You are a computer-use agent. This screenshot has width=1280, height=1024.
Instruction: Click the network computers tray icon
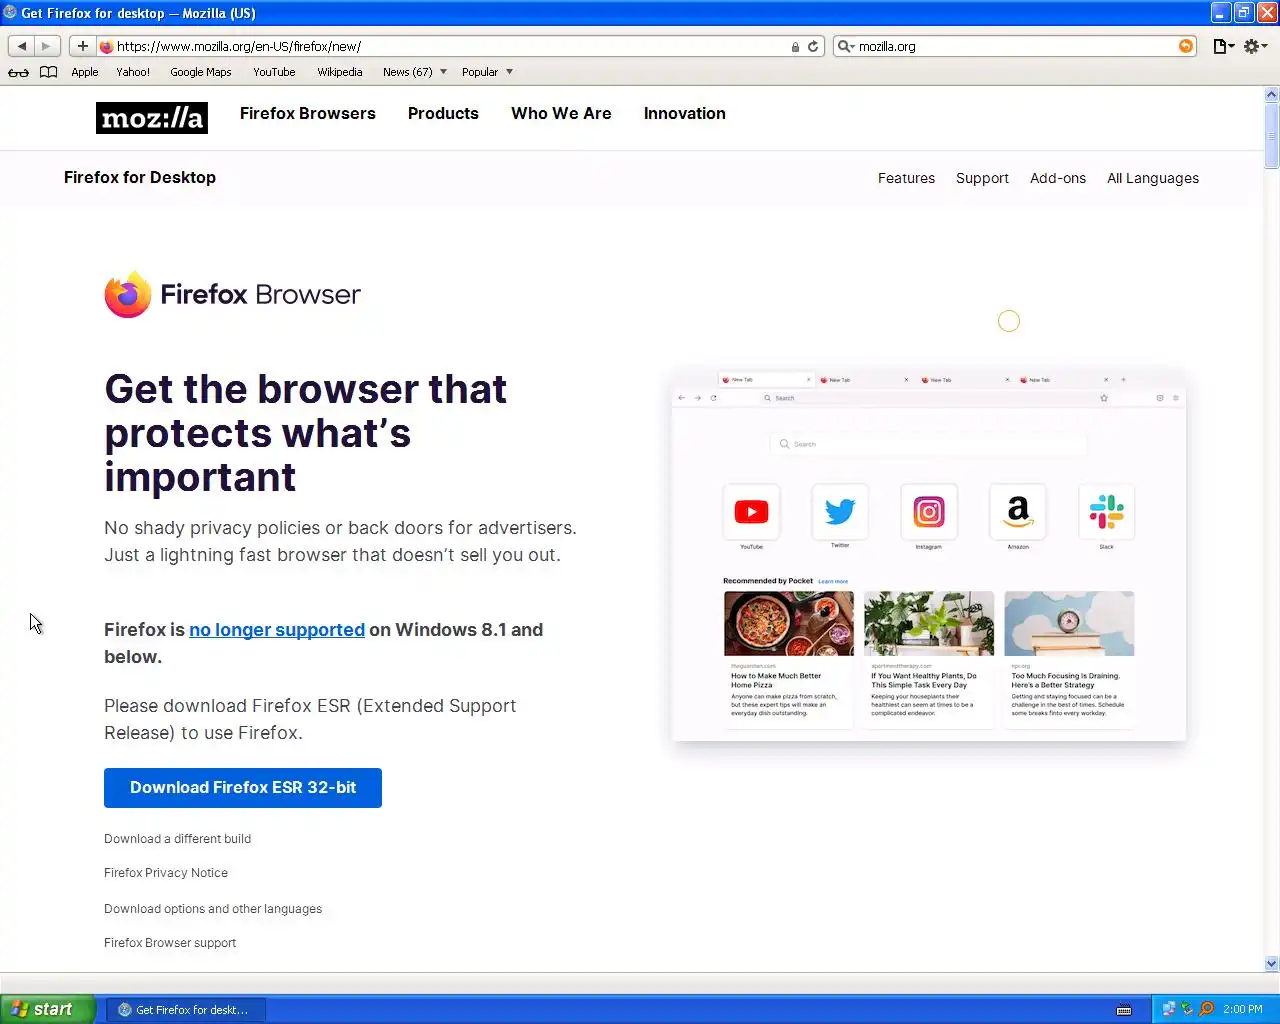pyautogui.click(x=1169, y=1009)
